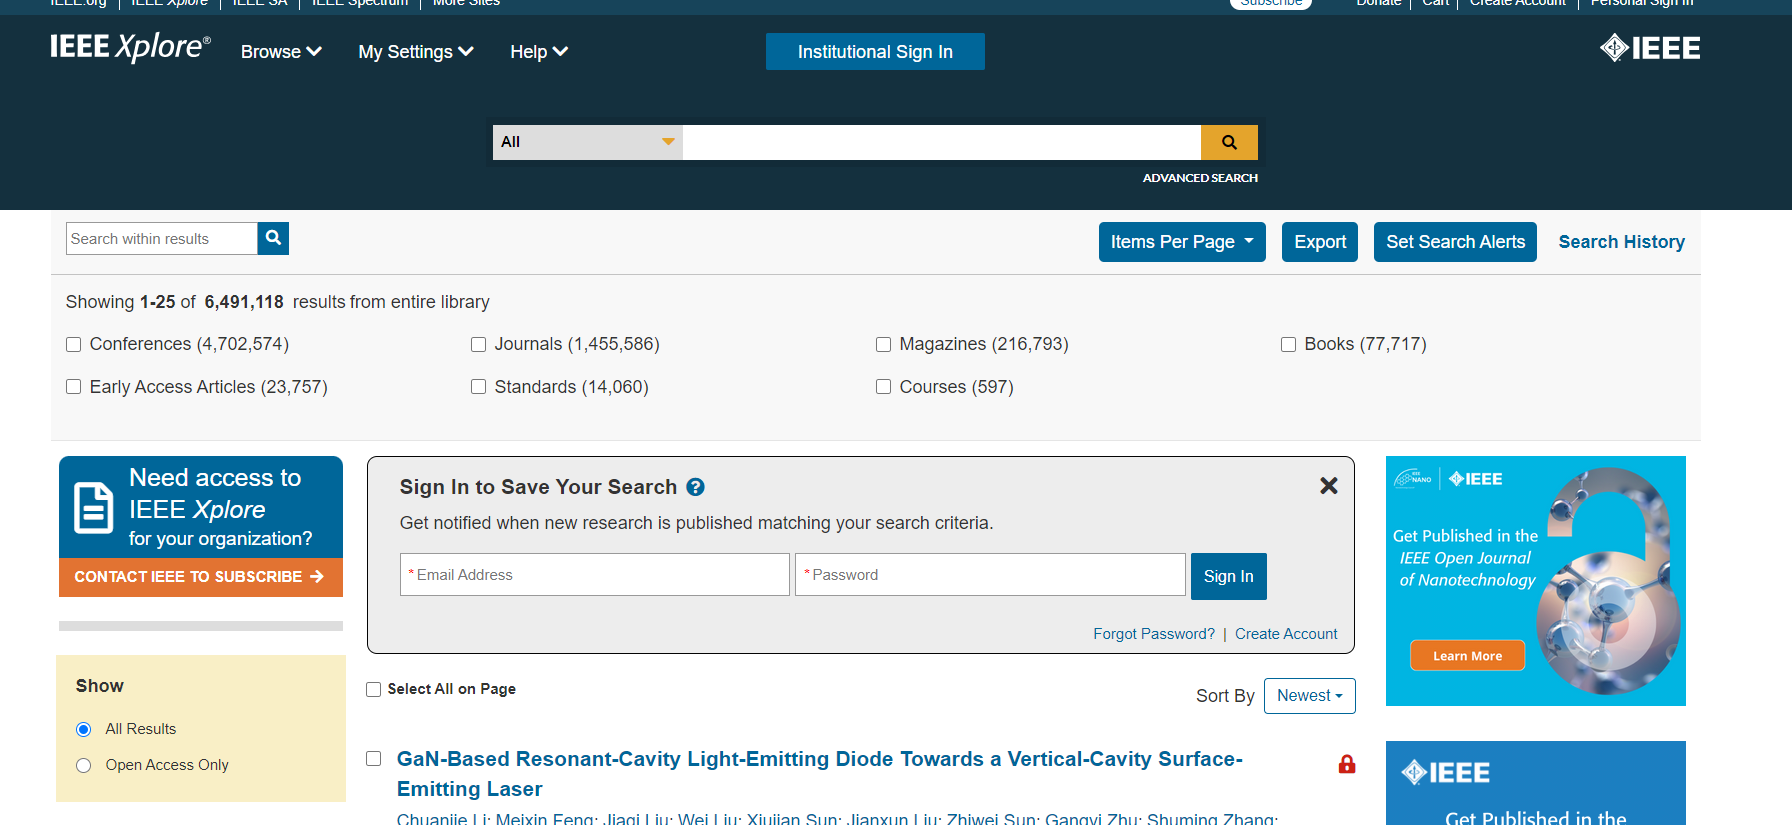Click the IEEE Xplore logo
The image size is (1792, 825).
click(x=130, y=47)
